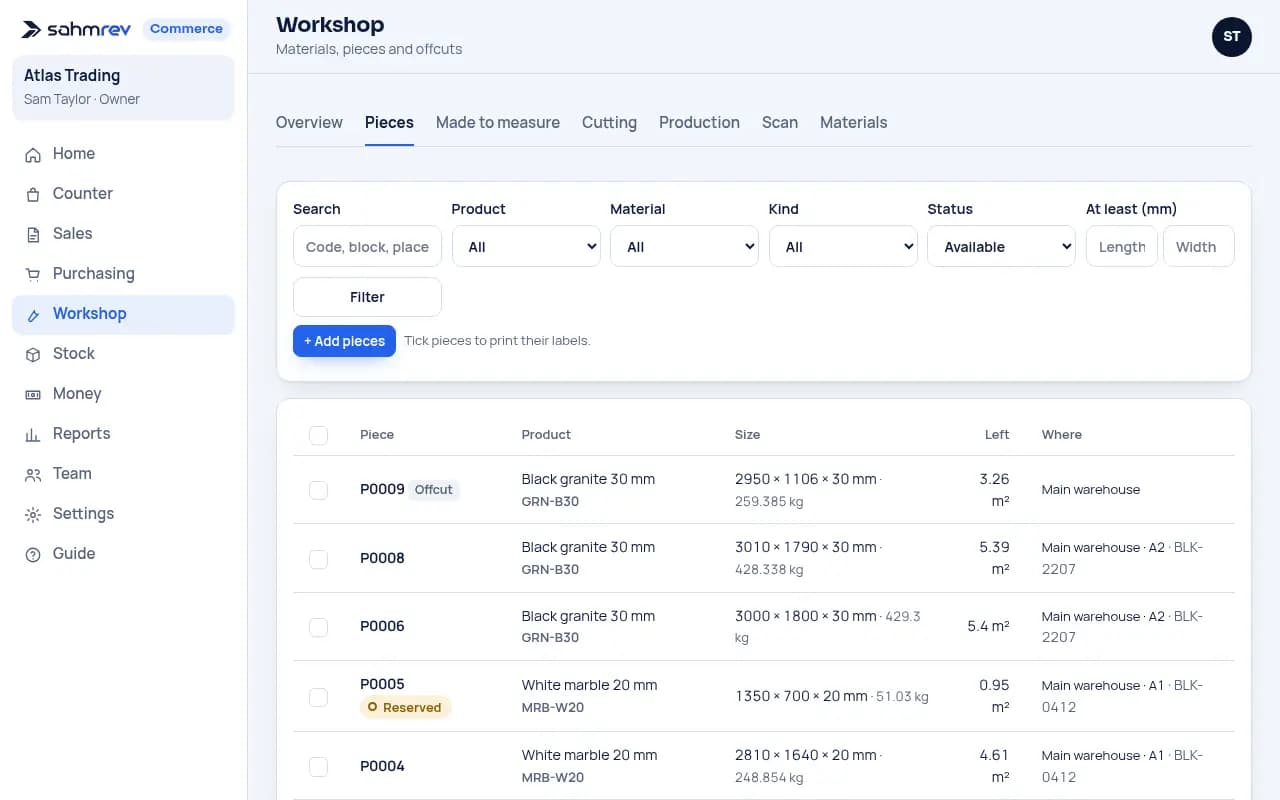1280x800 pixels.
Task: Switch to the Scan tab
Action: (780, 122)
